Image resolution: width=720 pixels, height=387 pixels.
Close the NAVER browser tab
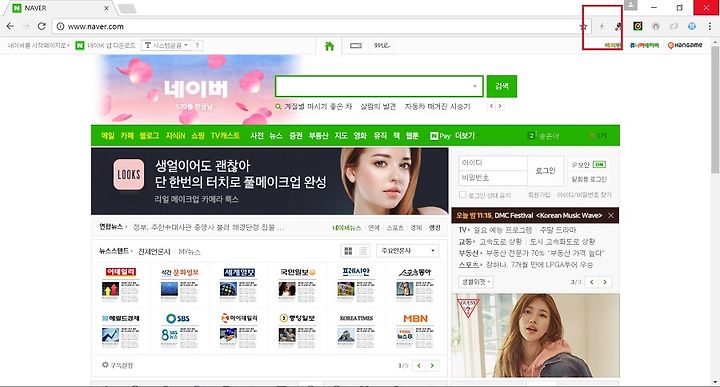(107, 8)
